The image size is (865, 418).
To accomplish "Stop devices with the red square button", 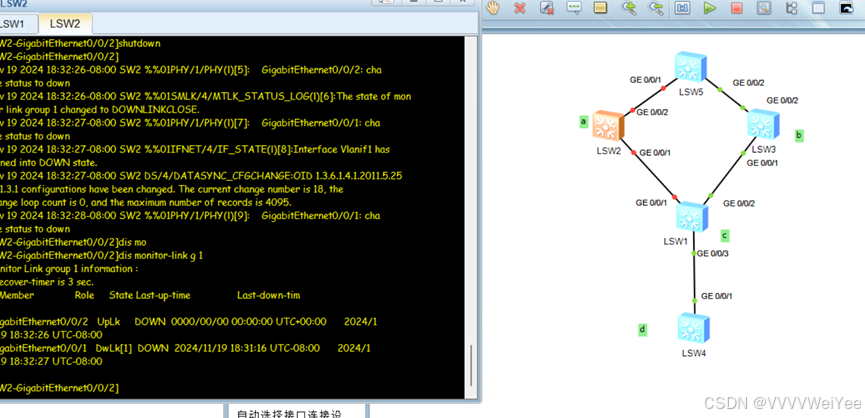I will (x=736, y=8).
